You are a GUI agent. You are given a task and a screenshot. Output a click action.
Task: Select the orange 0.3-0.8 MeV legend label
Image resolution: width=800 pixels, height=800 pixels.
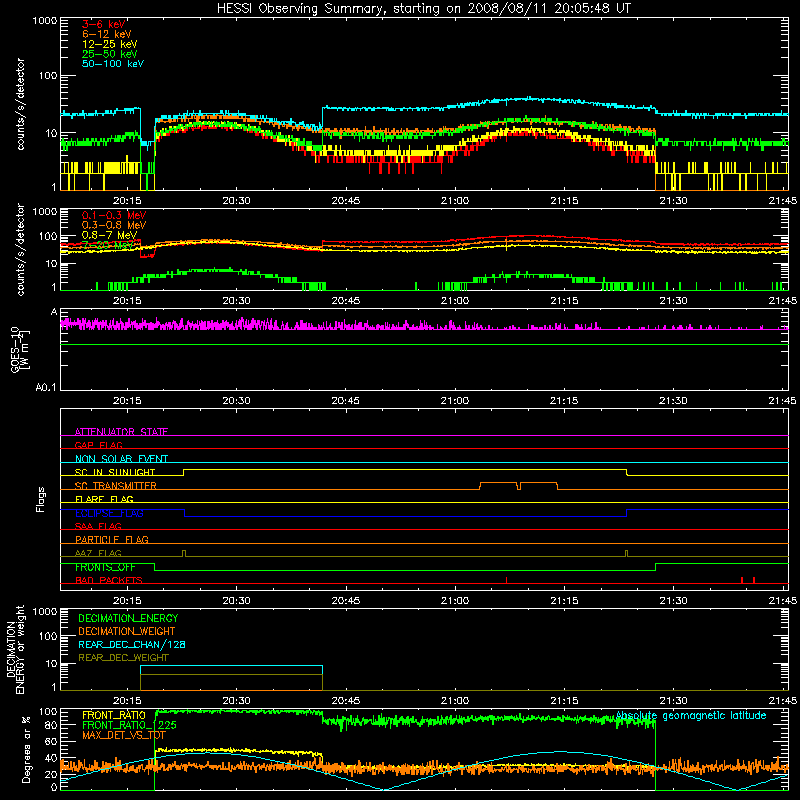[x=114, y=225]
